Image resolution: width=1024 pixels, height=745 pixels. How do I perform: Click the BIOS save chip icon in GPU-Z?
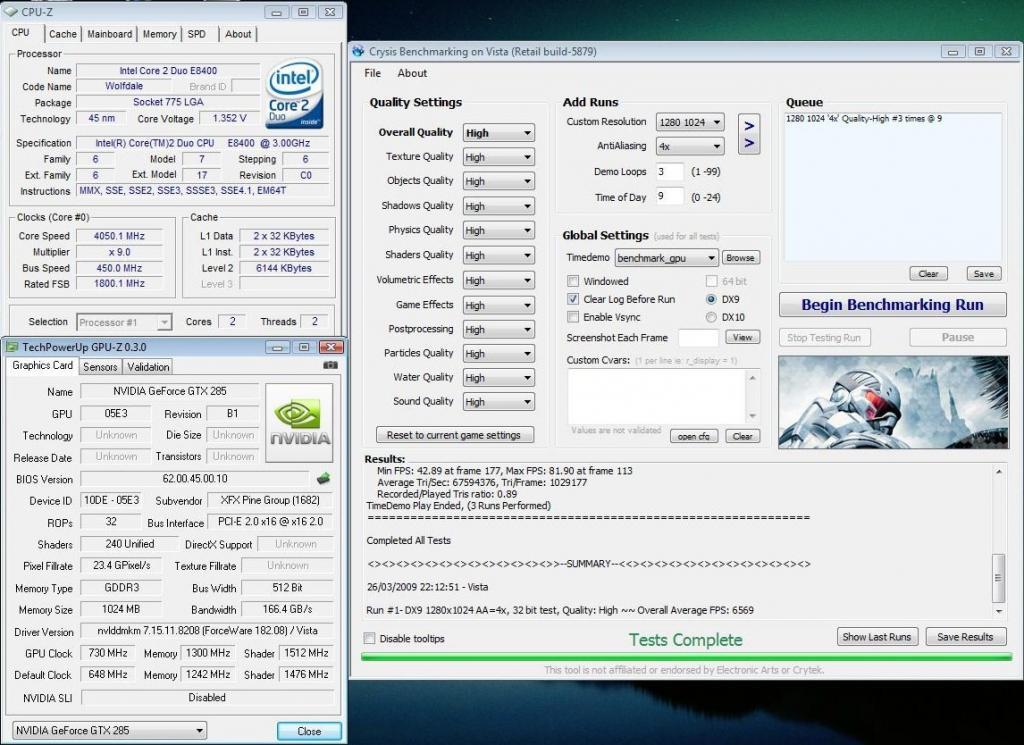pos(323,479)
